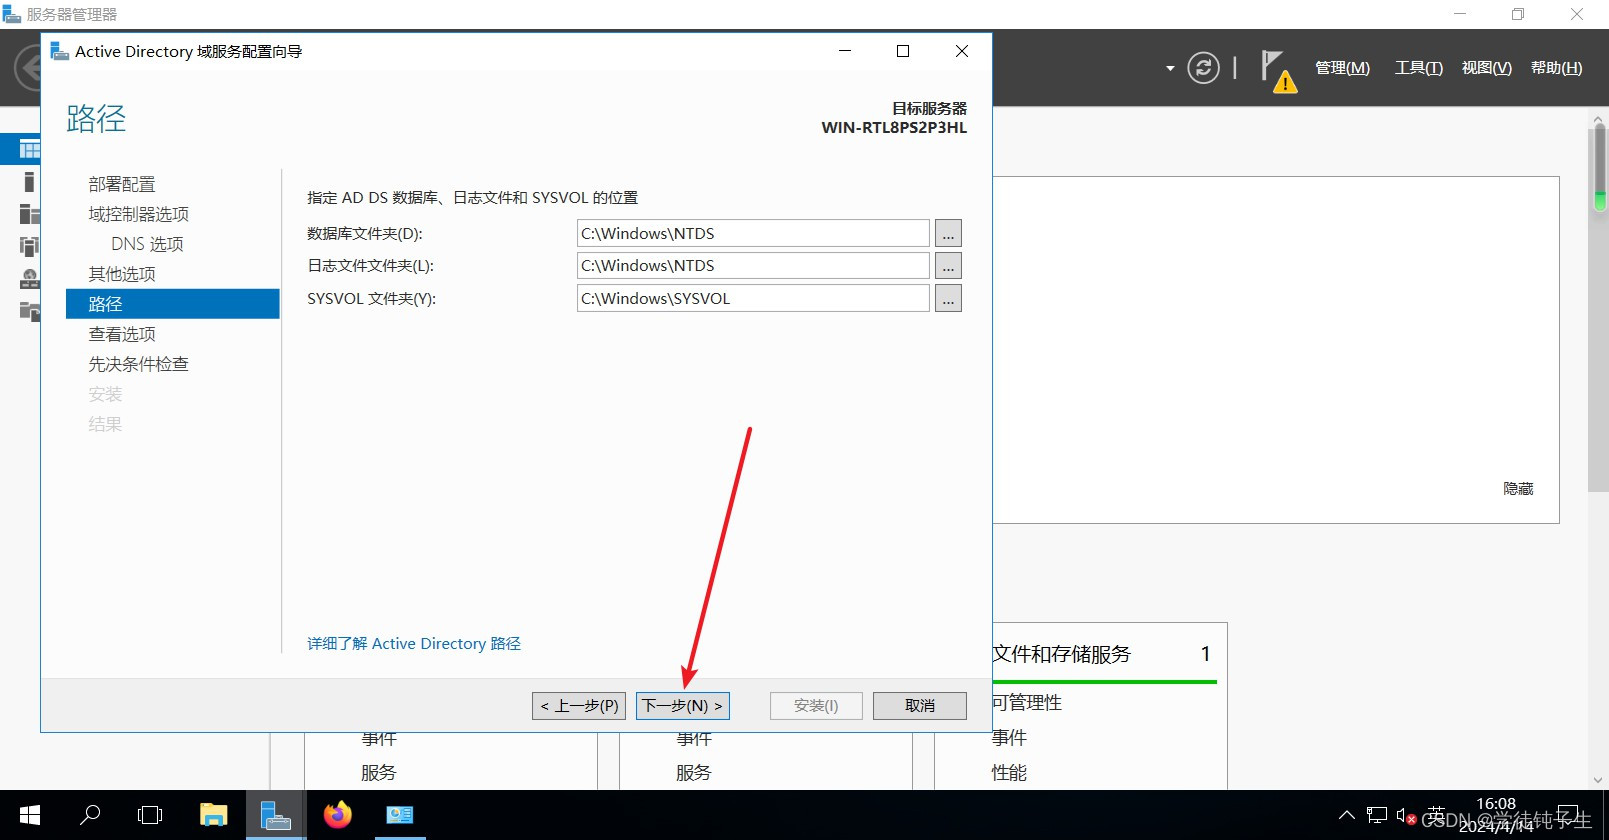Close the AD DS configuration wizard
This screenshot has width=1609, height=840.
click(962, 51)
